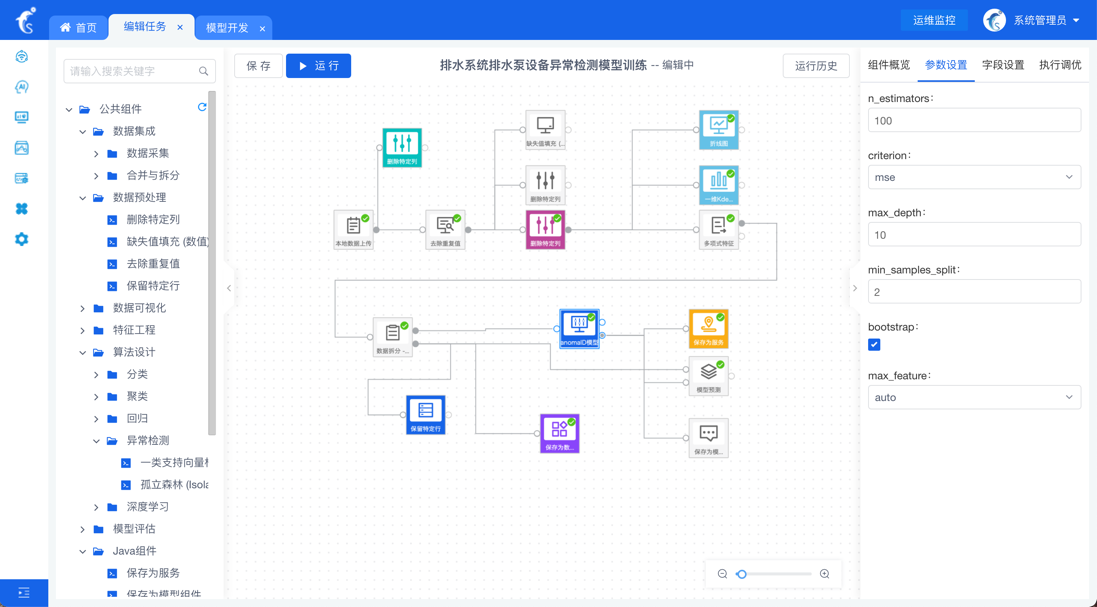Click the n_estimators input field
The height and width of the screenshot is (607, 1097).
pos(973,120)
